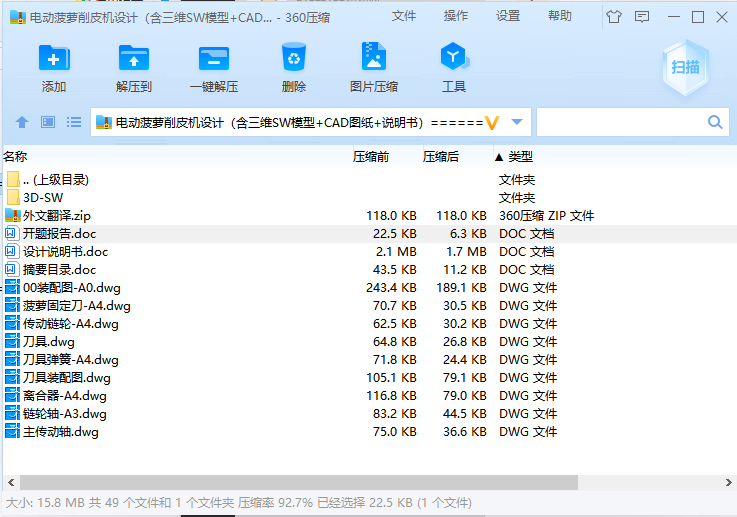Click the search magnifier icon
Viewport: 737px width, 517px height.
pos(715,122)
